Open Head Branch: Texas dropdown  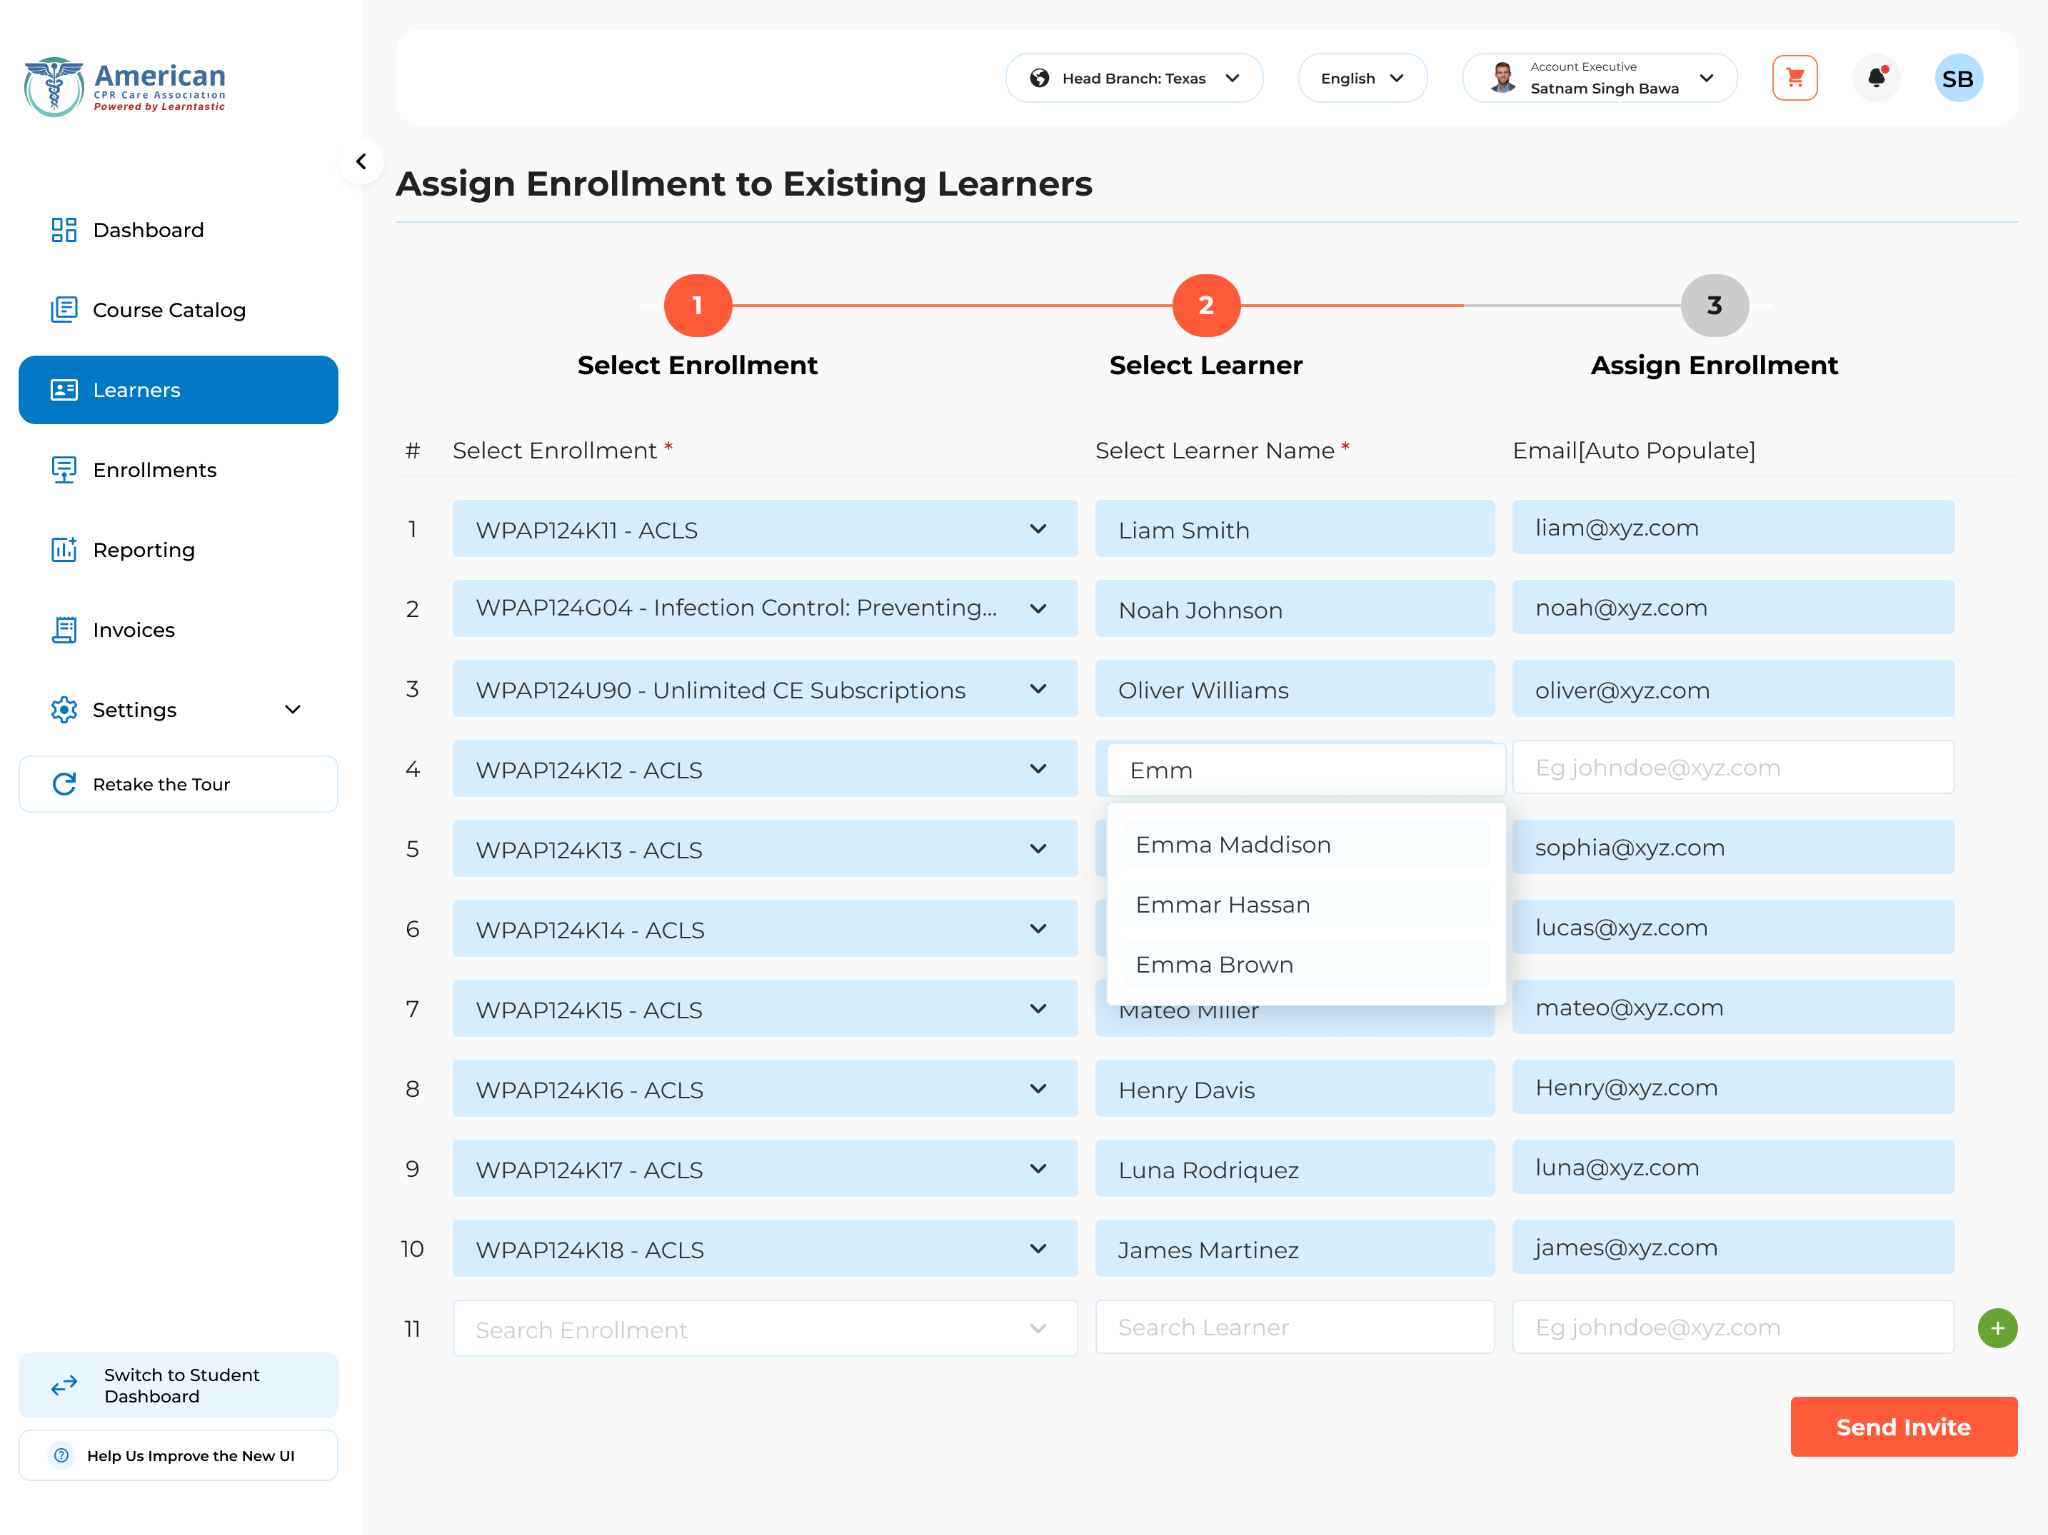pos(1134,78)
